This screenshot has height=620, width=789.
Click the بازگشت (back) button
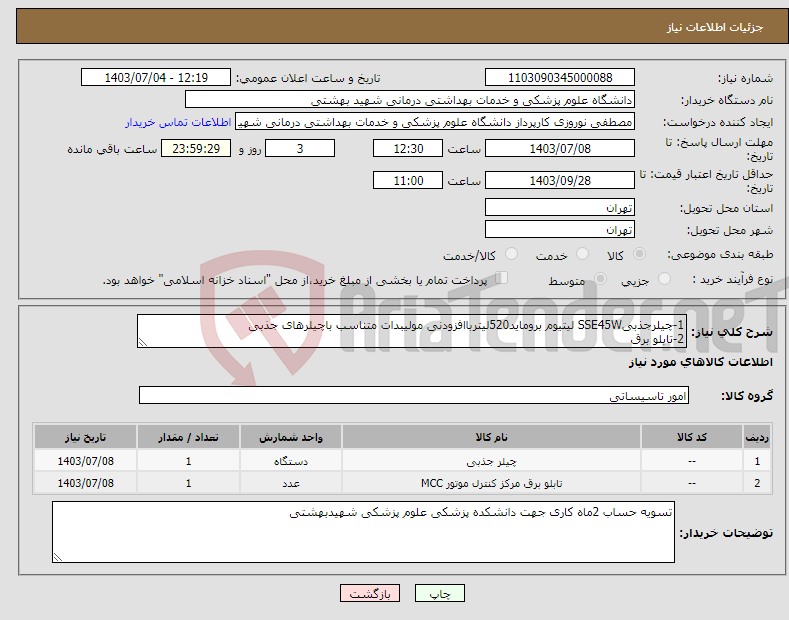tap(370, 594)
